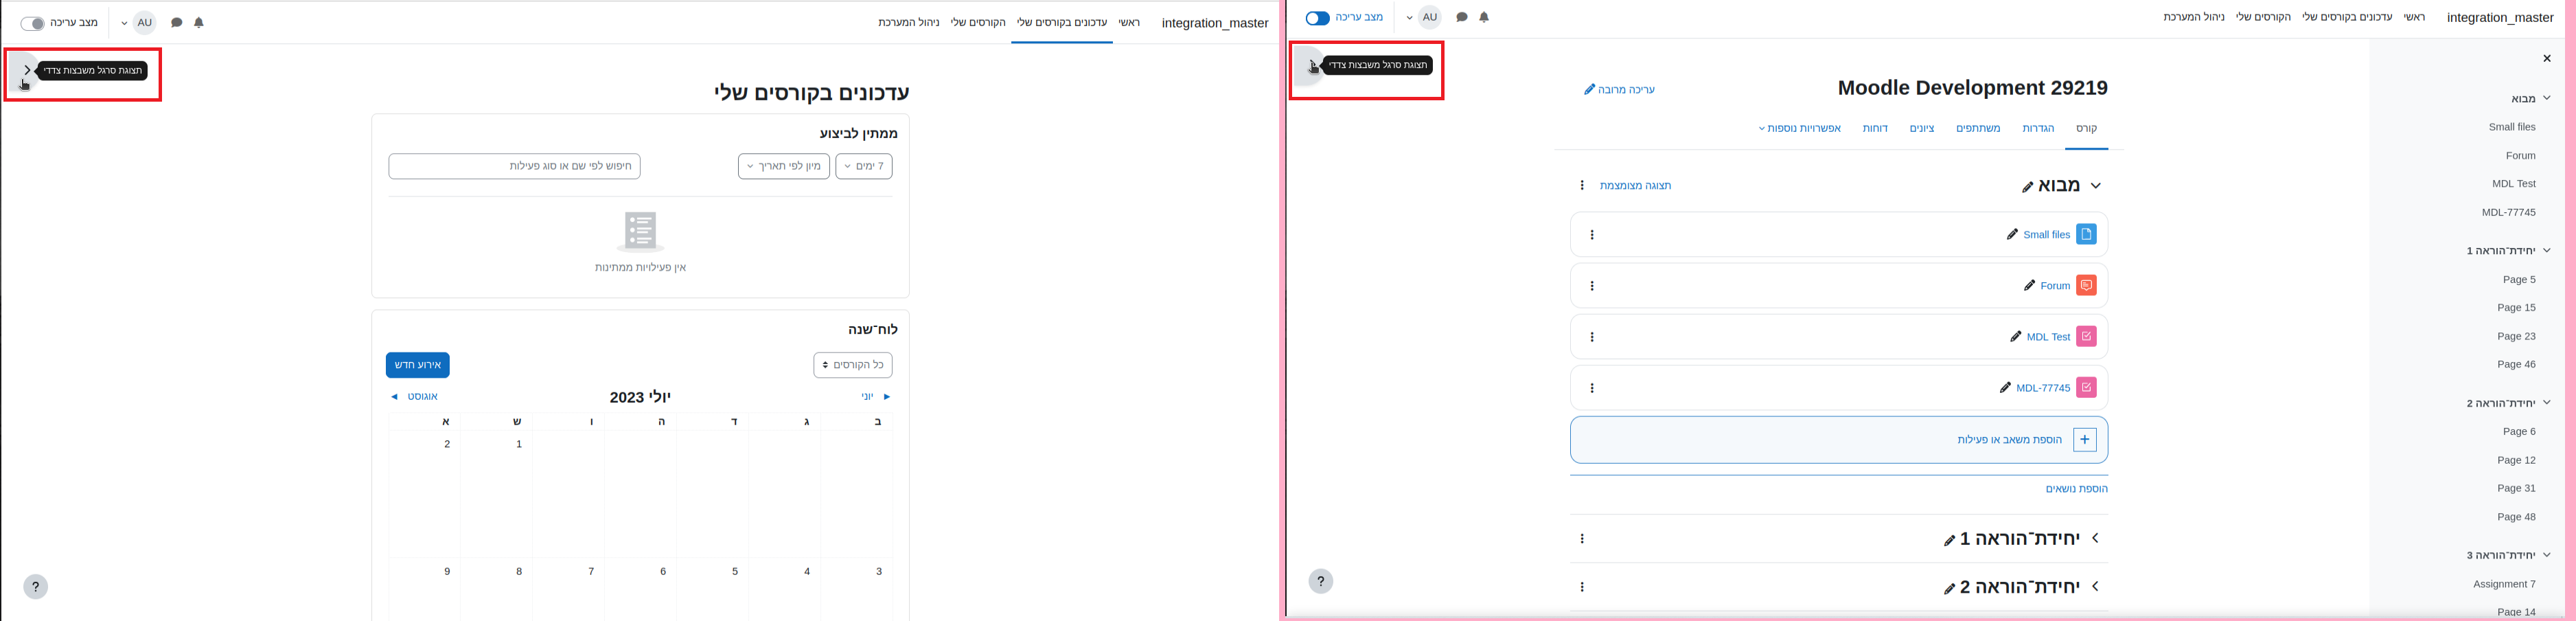Open the מיון לפי תאריך sort dropdown
Screen dimensions: 2576x621
click(784, 166)
